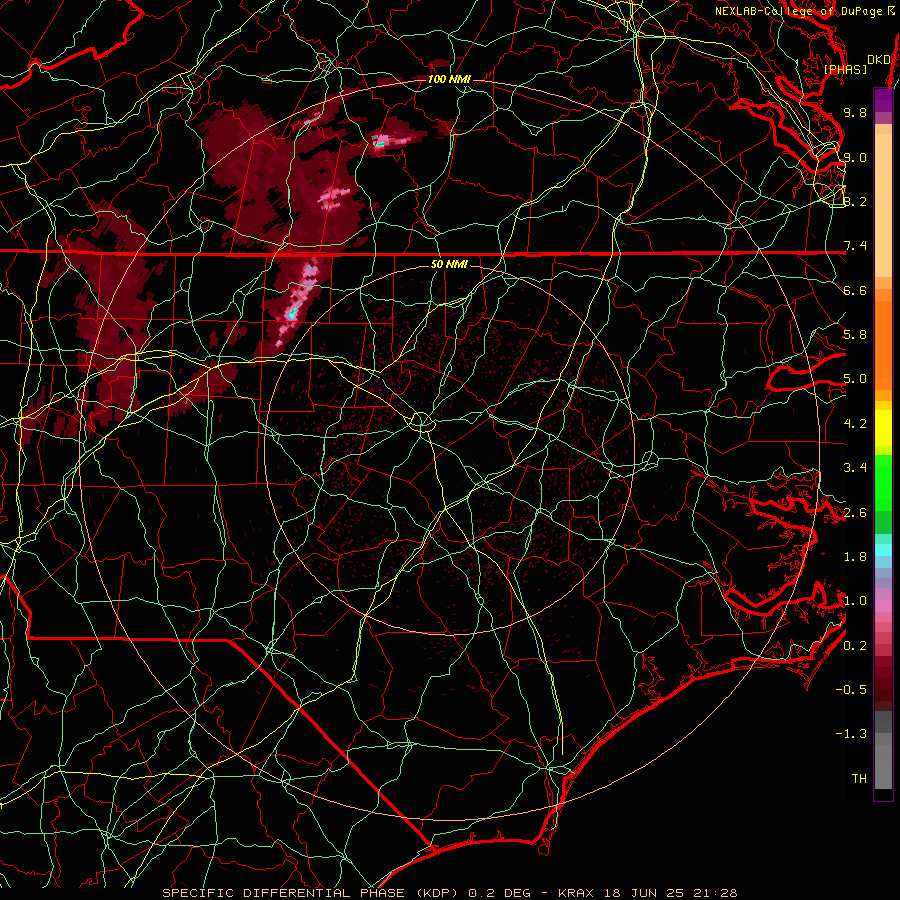The width and height of the screenshot is (900, 900).
Task: Click the 1.0 scale label
Action: [x=855, y=601]
